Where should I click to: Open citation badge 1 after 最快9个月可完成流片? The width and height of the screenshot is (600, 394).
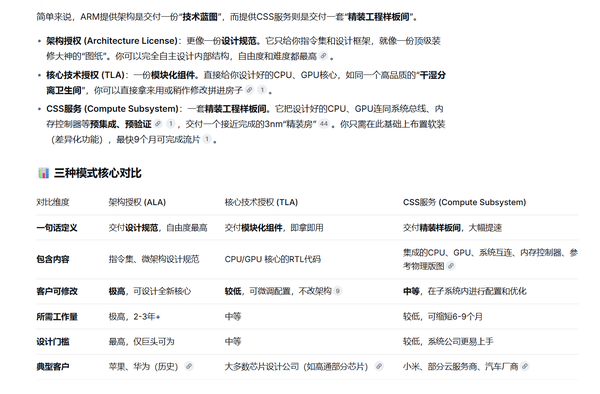(x=207, y=139)
